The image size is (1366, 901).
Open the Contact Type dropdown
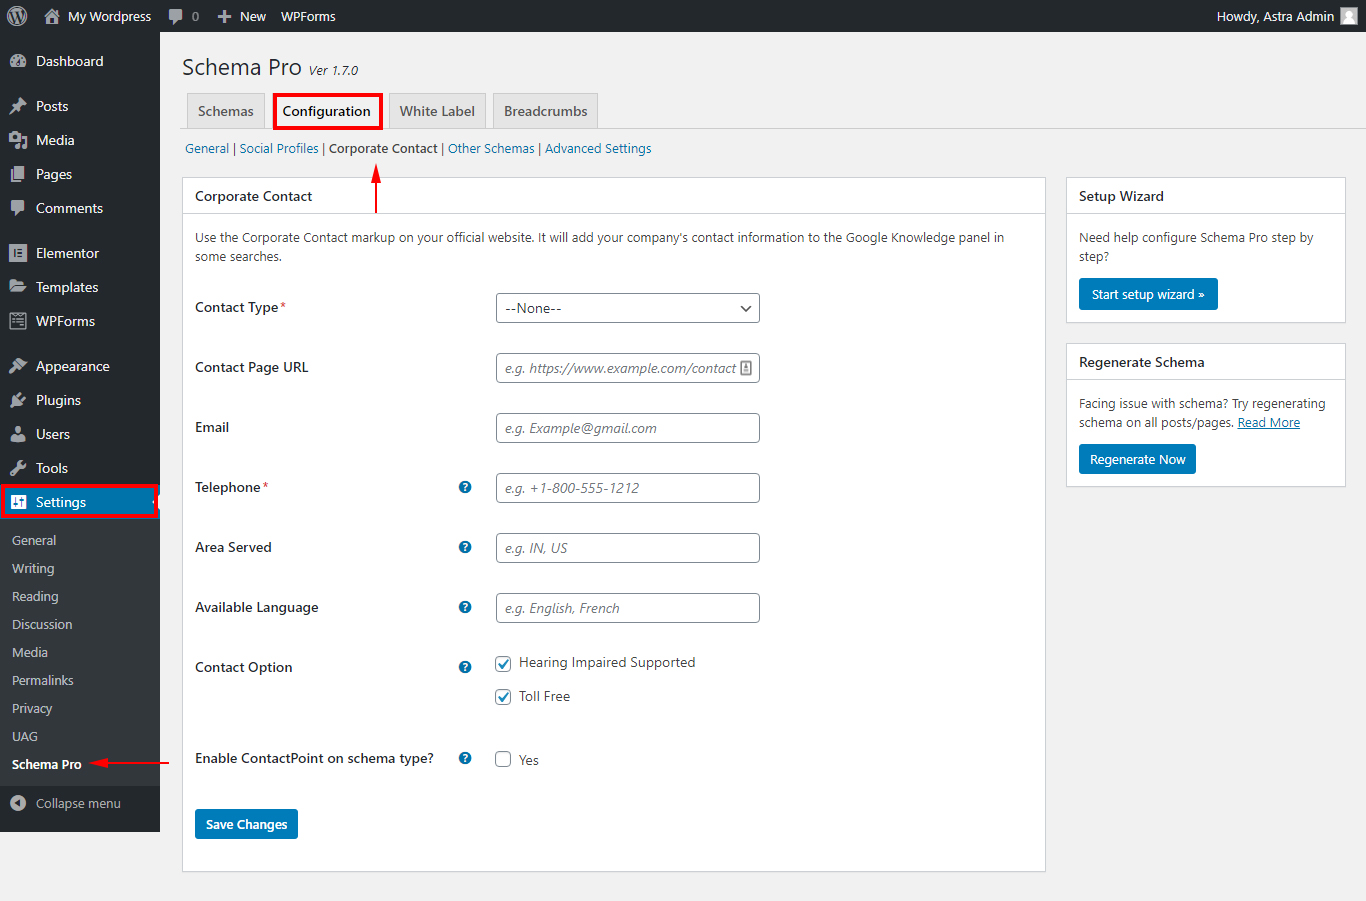coord(627,308)
